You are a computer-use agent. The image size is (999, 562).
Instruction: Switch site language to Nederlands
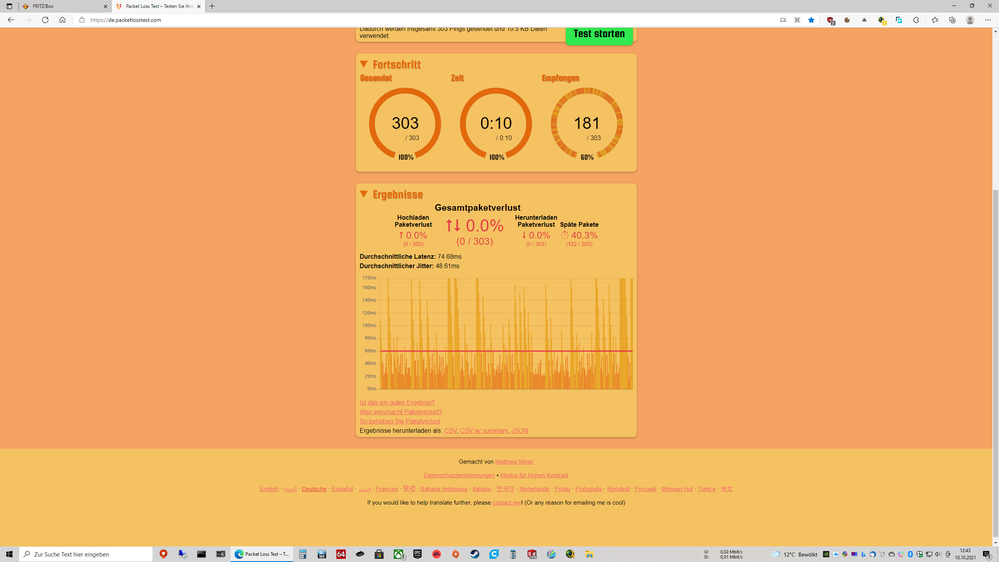point(534,489)
